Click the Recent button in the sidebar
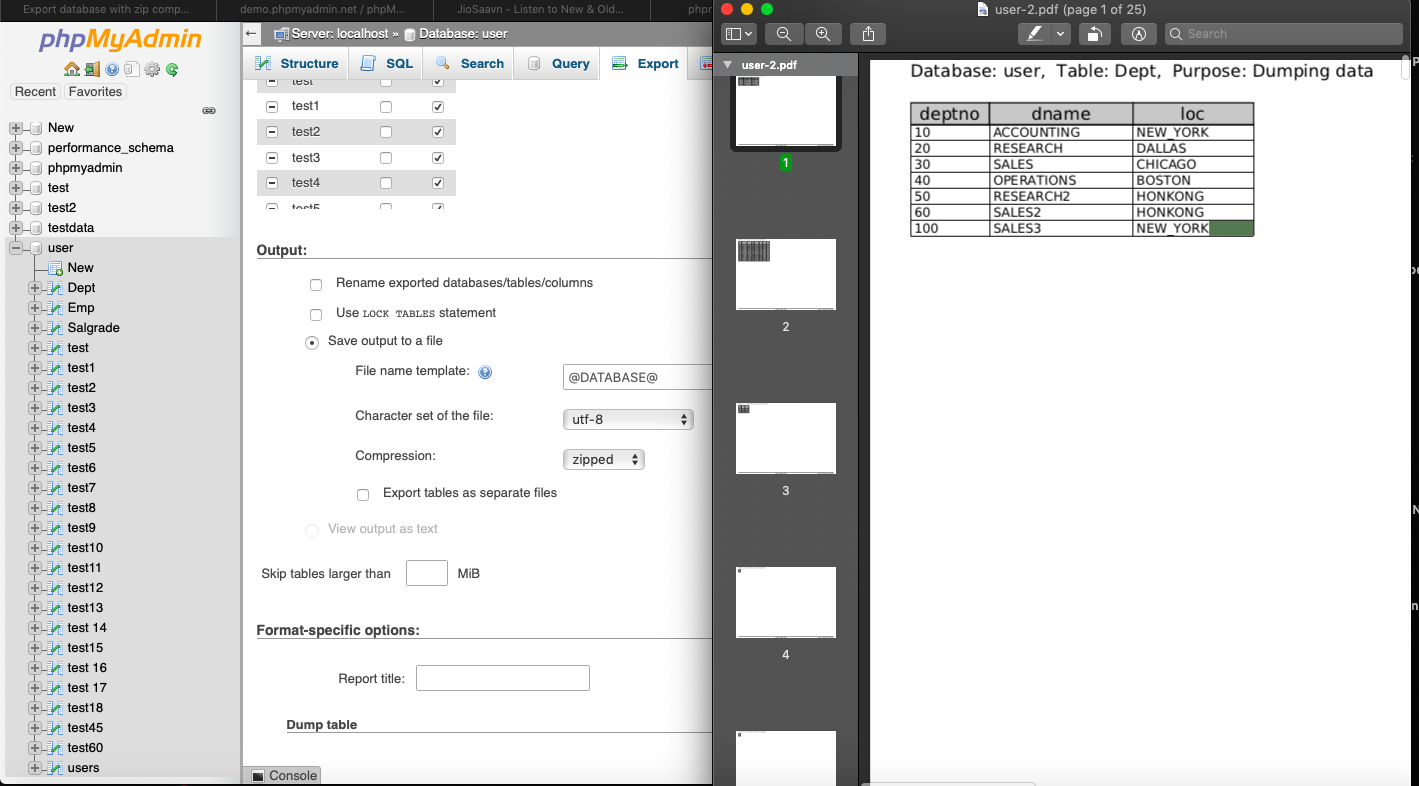This screenshot has height=786, width=1419. coord(35,91)
